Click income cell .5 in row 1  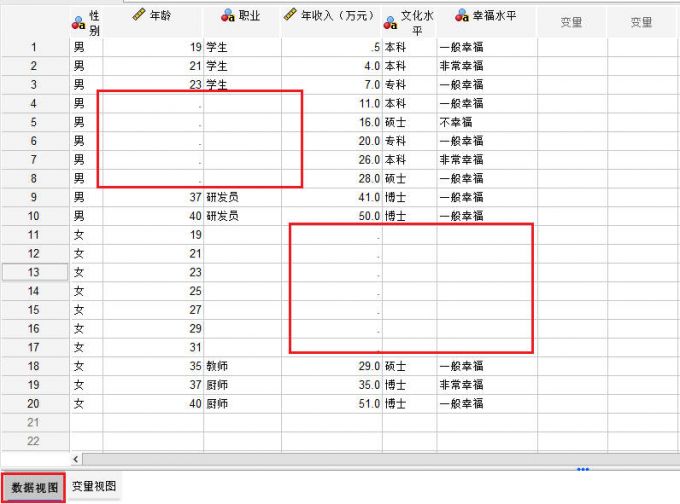pos(332,47)
